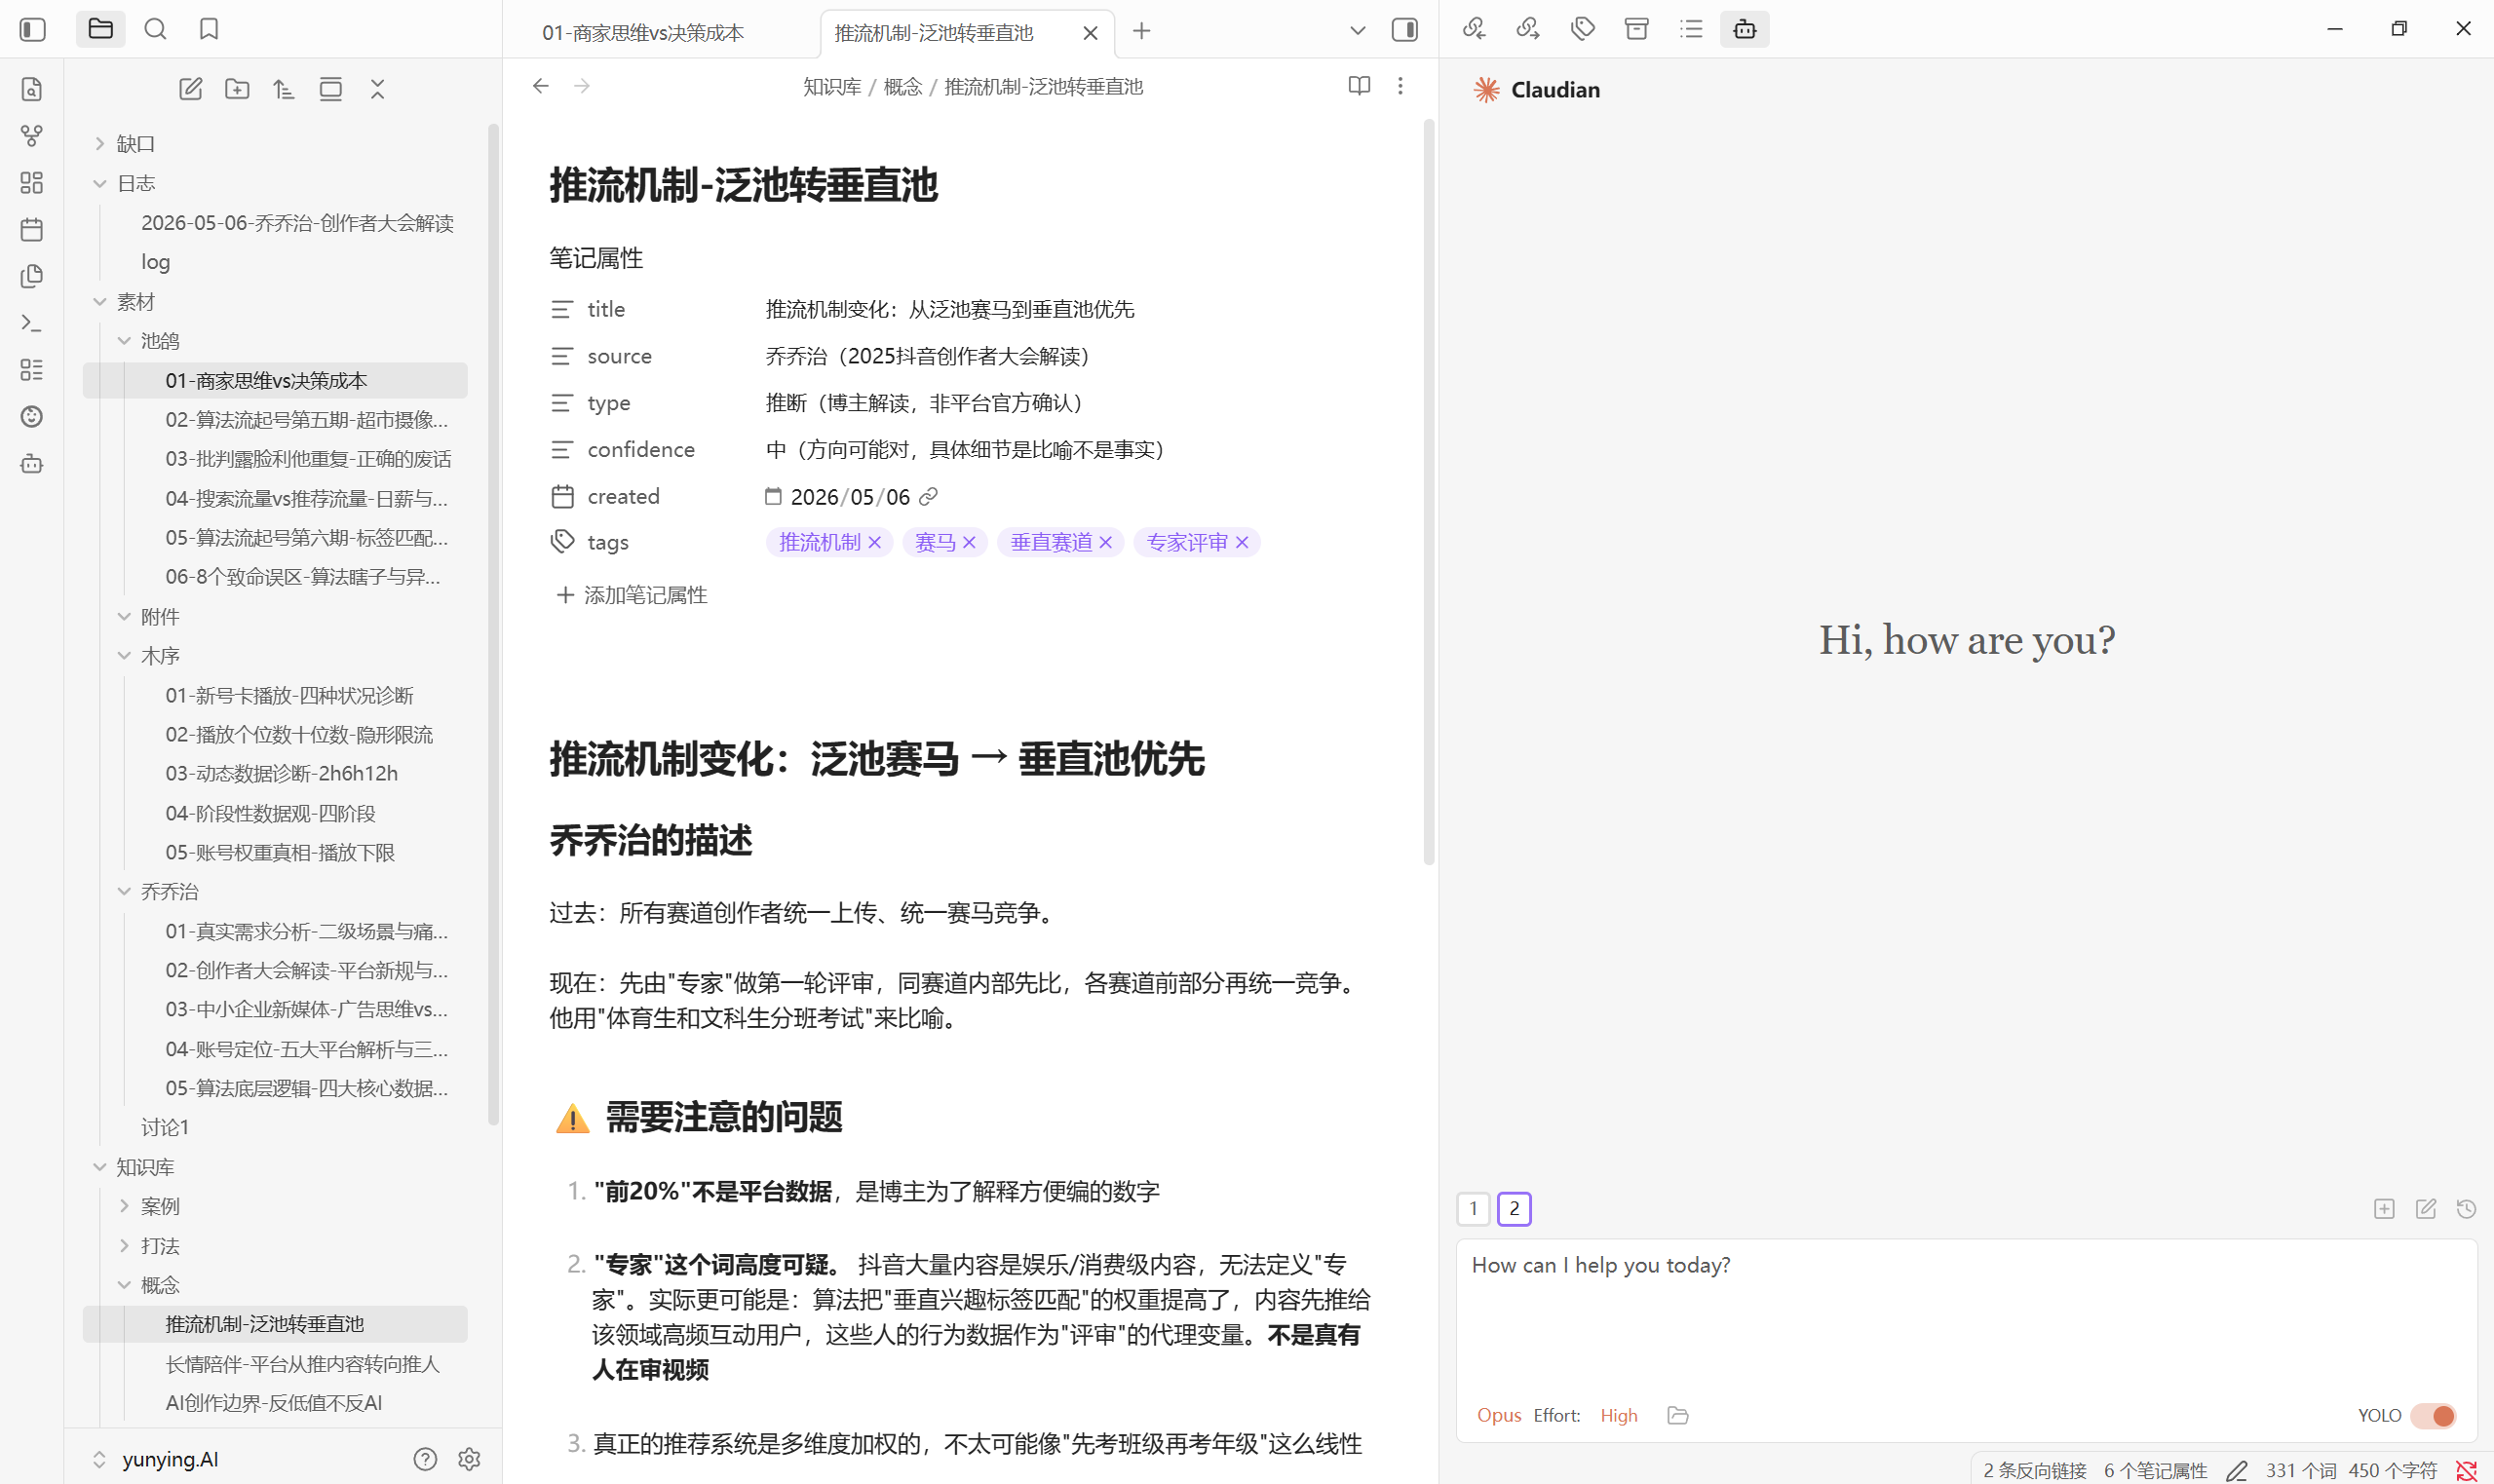Open help icon beside vault name
The width and height of the screenshot is (2494, 1484).
(425, 1459)
